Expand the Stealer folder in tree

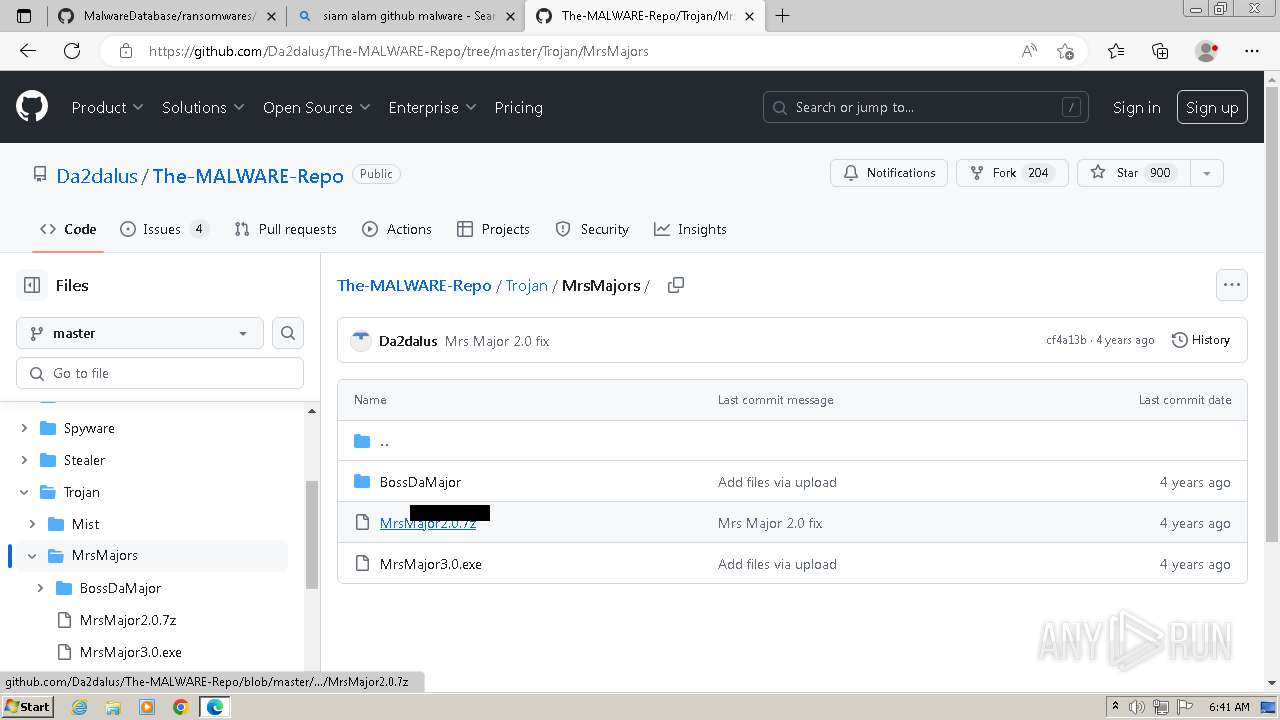[24, 460]
